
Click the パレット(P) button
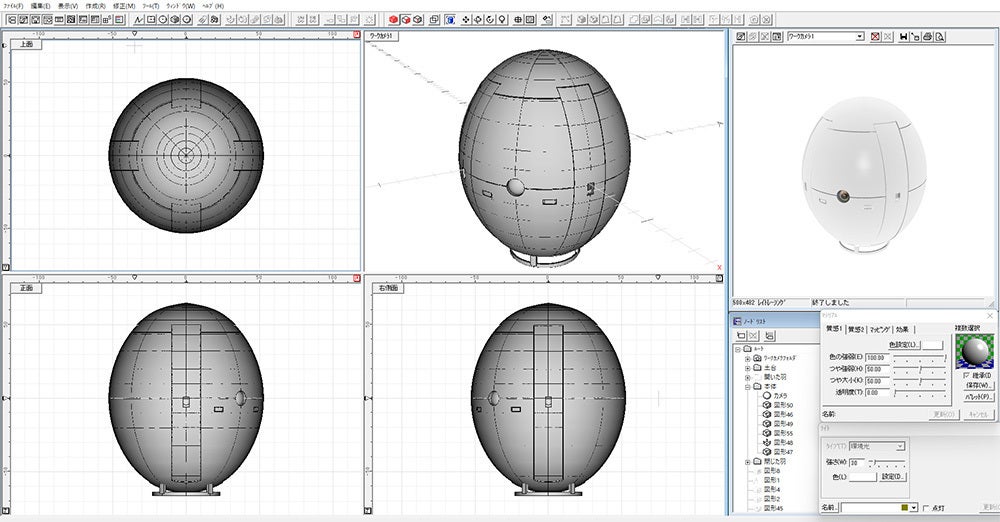[x=977, y=397]
